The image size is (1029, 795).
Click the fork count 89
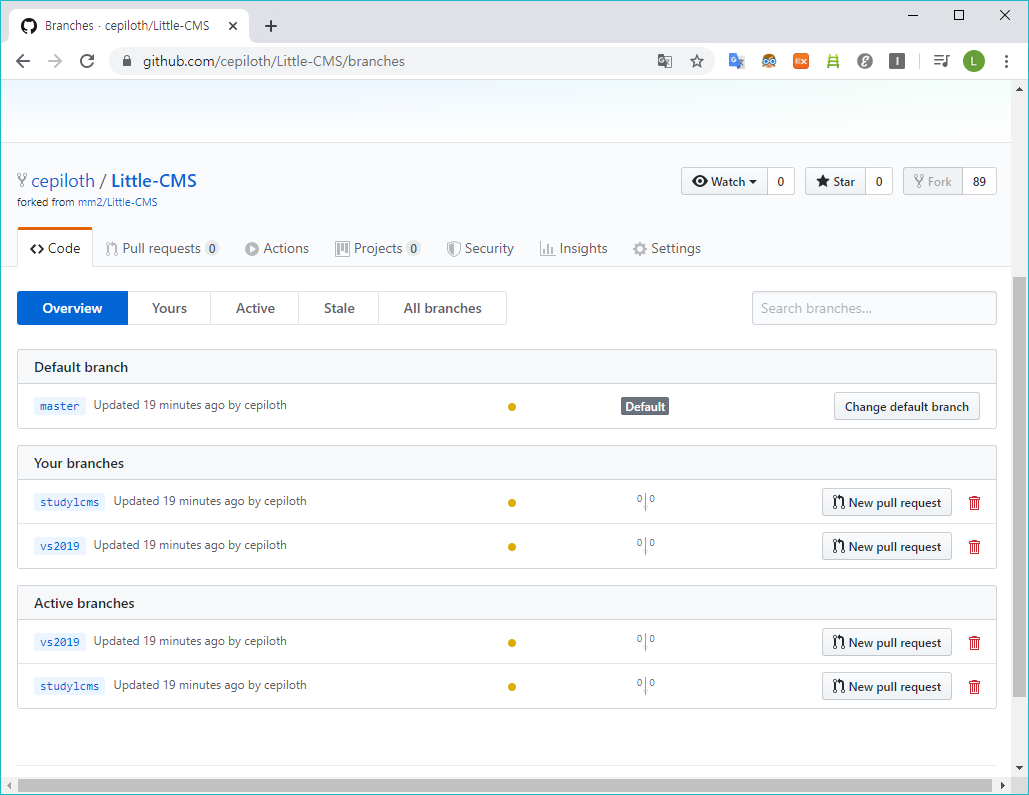[x=979, y=182]
